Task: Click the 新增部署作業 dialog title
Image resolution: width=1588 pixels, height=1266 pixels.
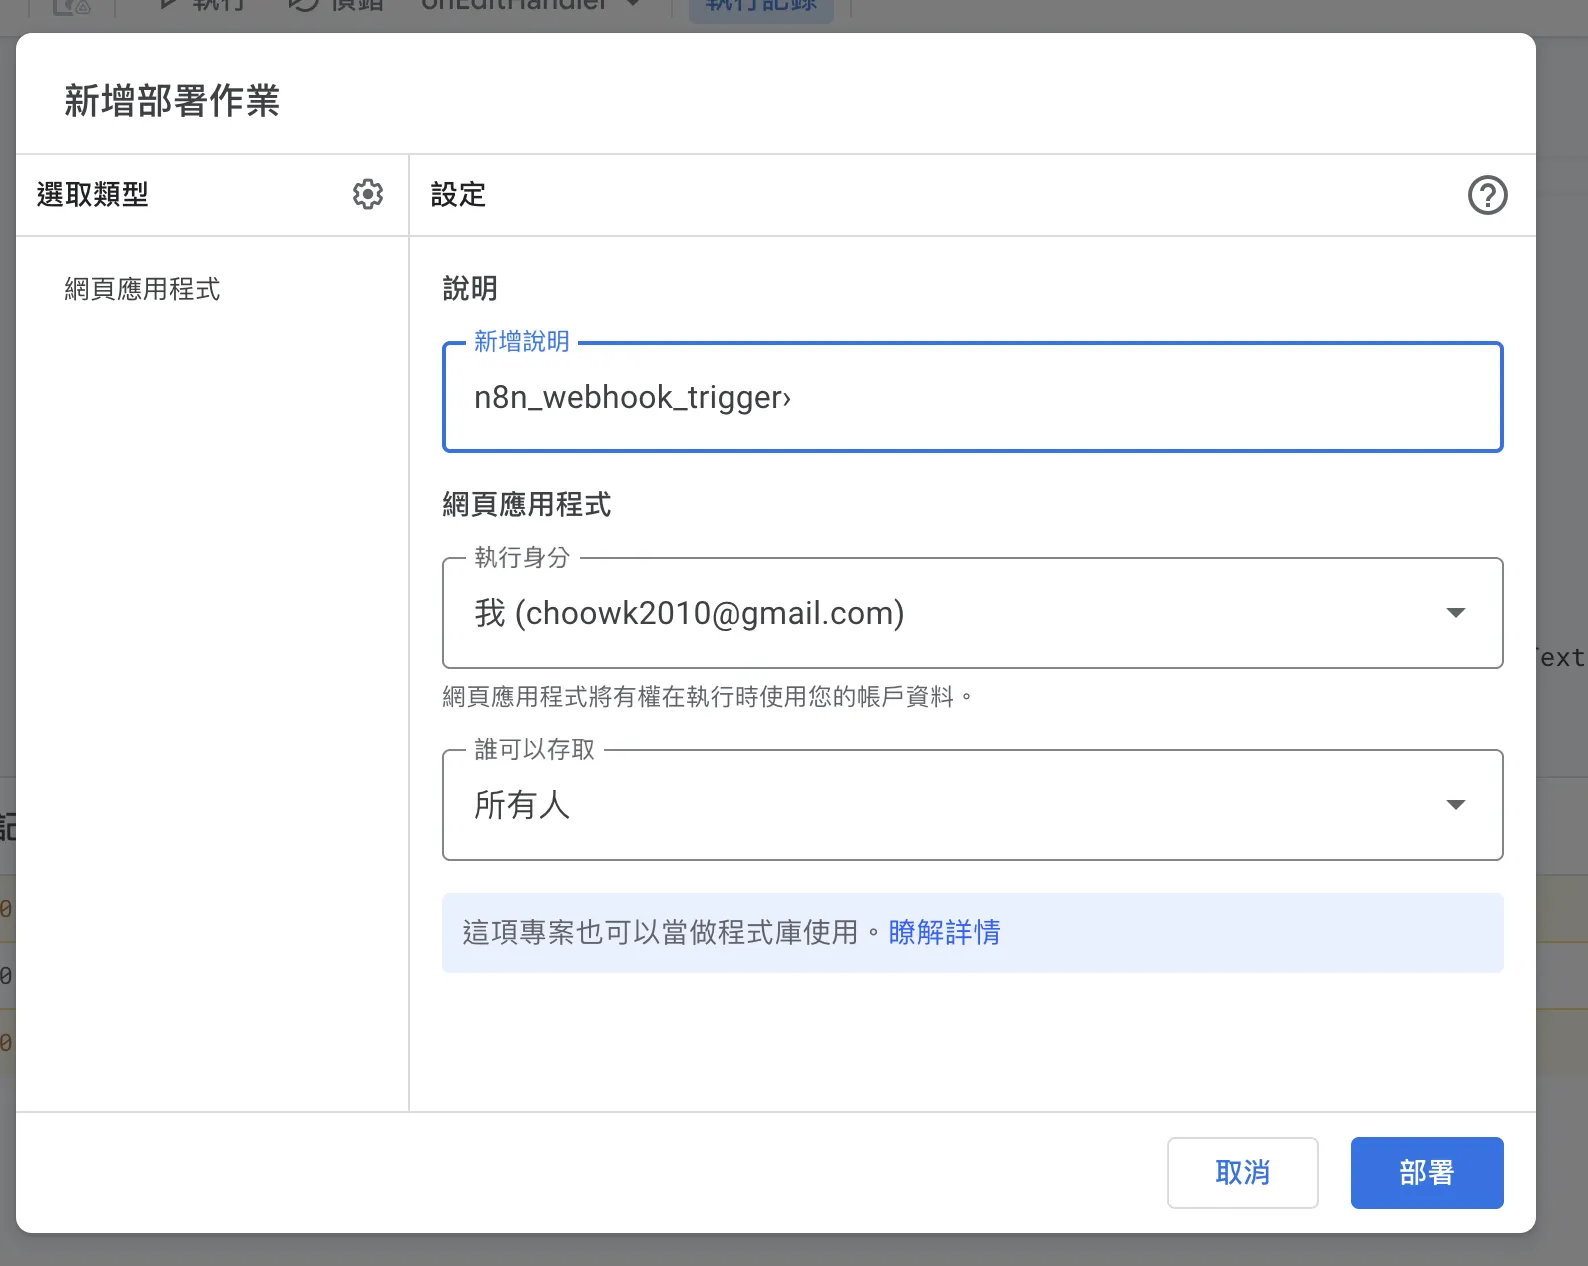Action: (x=172, y=101)
